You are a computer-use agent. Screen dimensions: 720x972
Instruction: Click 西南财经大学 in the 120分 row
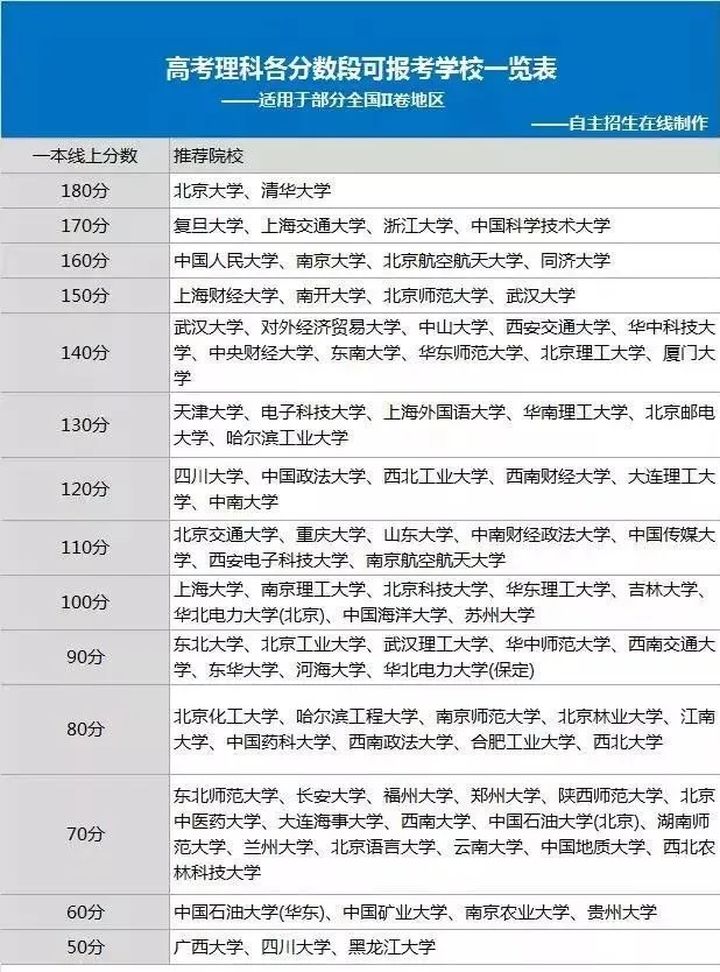click(558, 476)
